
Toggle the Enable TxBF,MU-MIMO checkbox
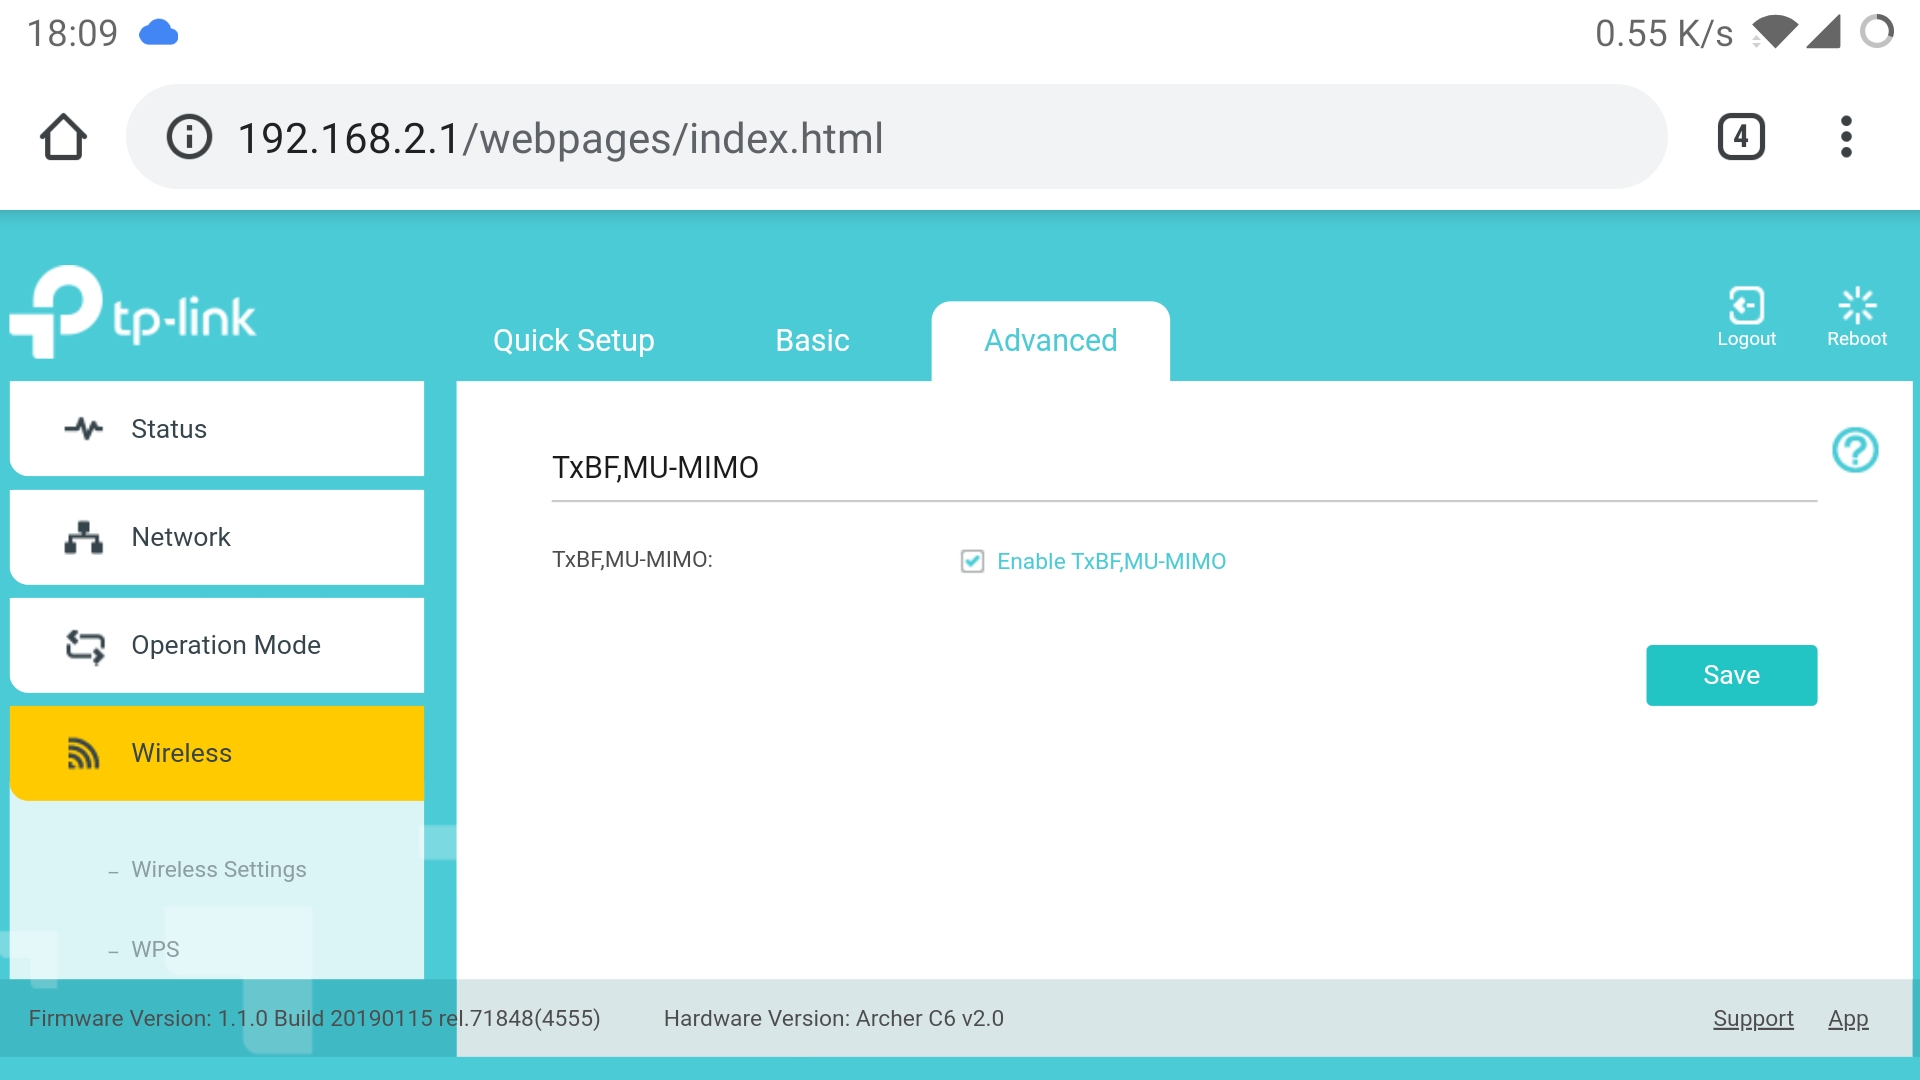point(972,561)
